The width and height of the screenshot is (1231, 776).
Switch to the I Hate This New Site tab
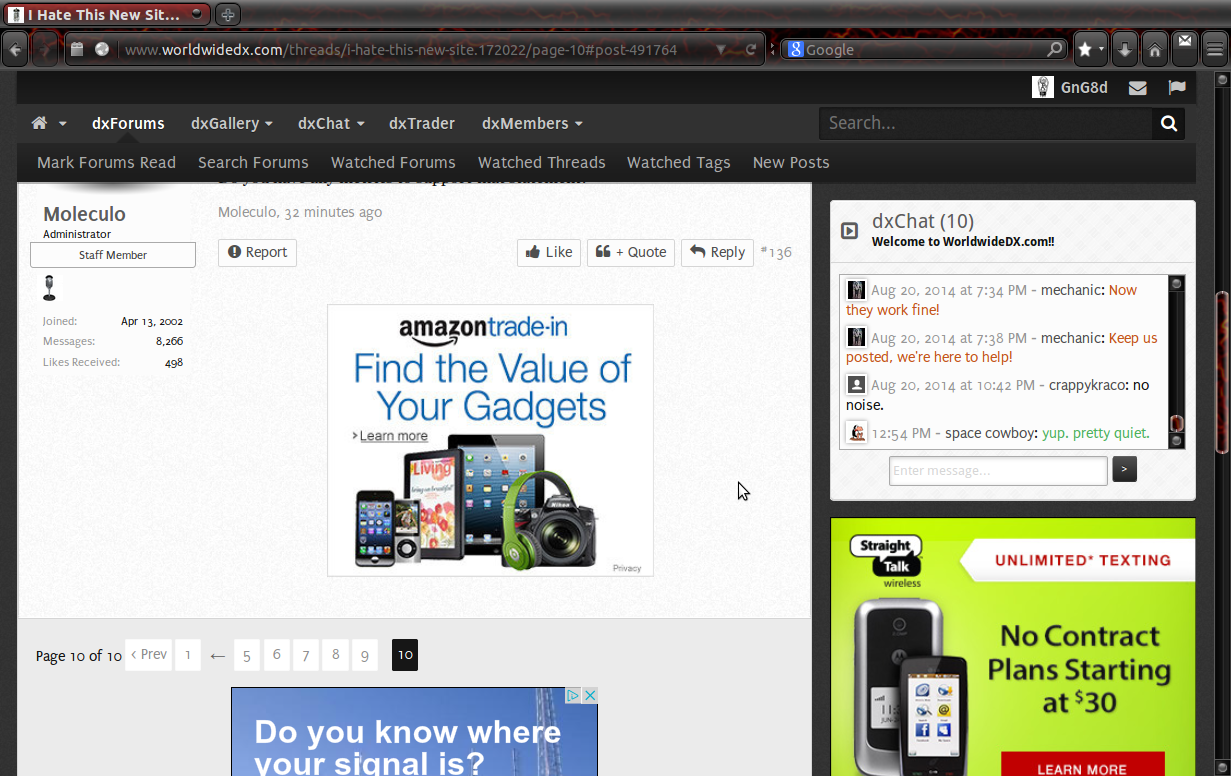coord(105,14)
